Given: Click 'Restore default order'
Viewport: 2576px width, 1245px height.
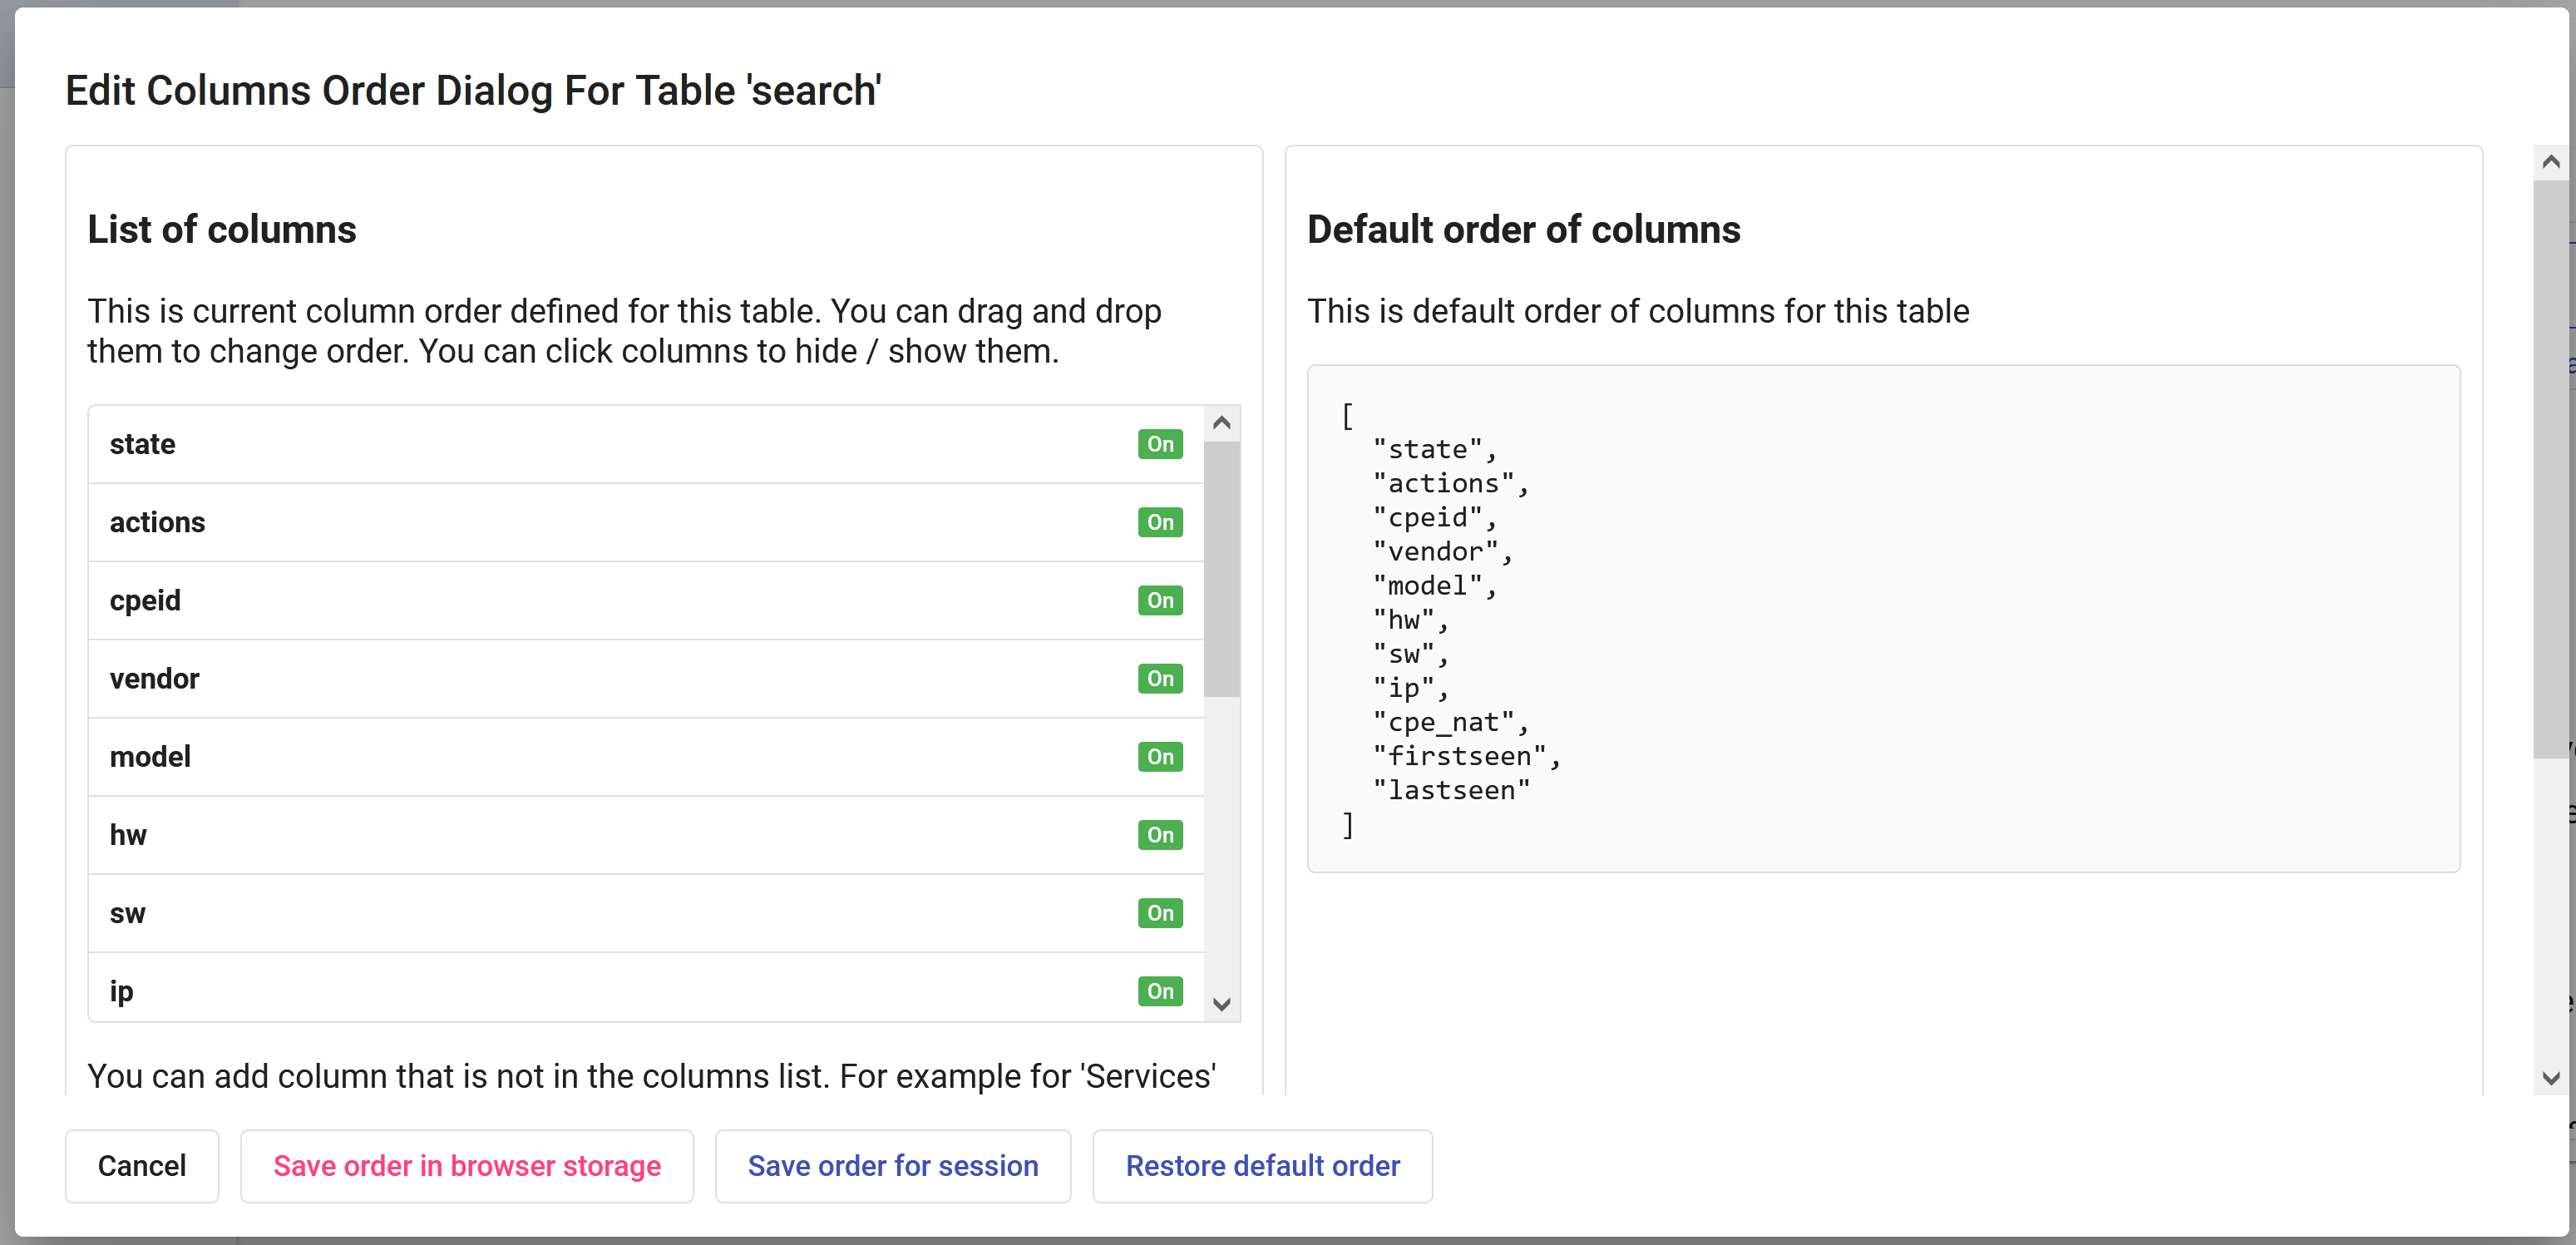Looking at the screenshot, I should tap(1262, 1166).
